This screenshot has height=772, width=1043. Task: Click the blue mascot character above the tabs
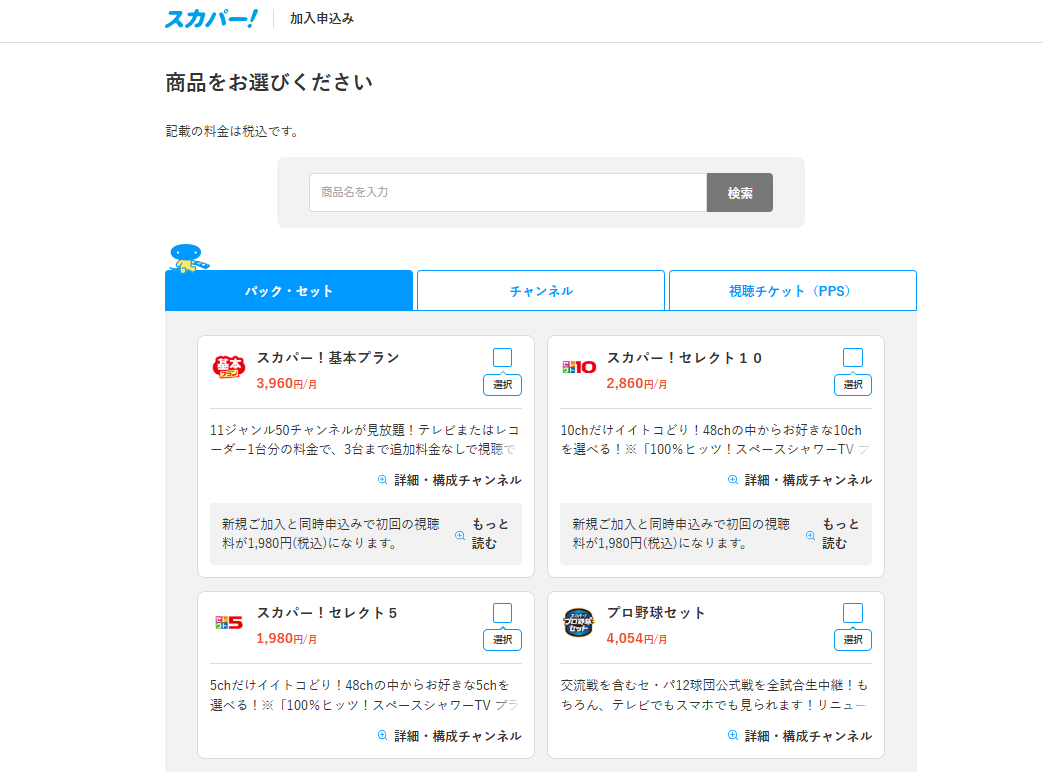point(188,258)
